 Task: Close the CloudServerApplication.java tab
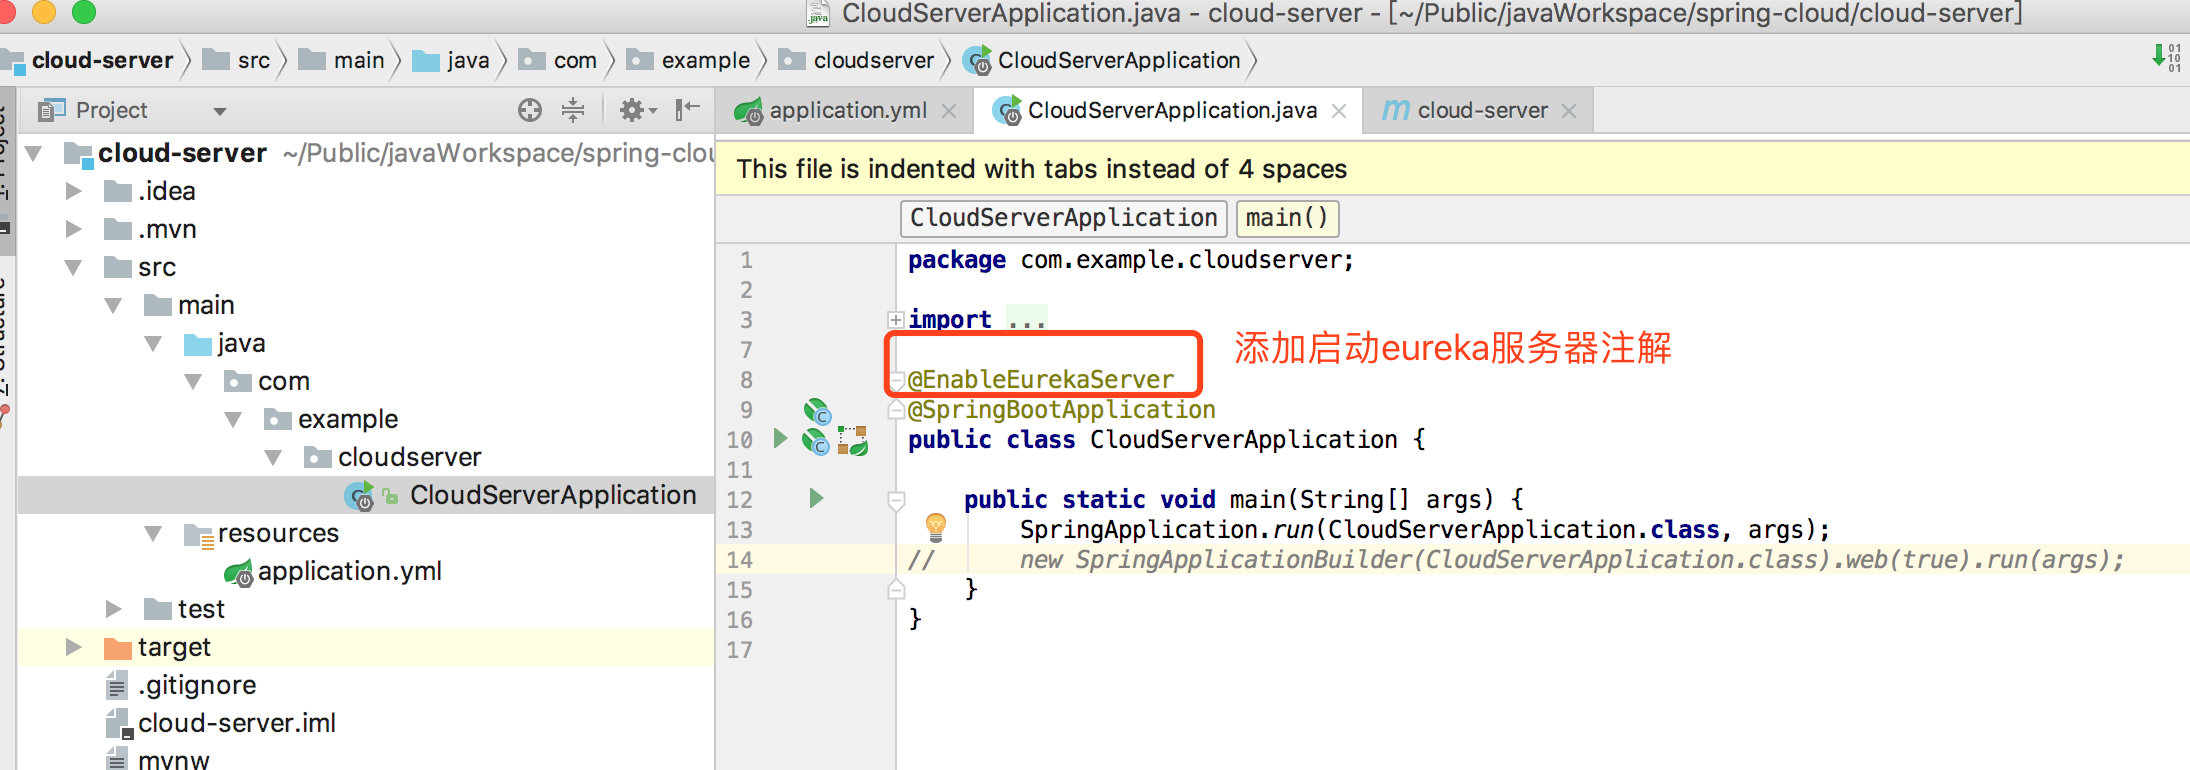pyautogui.click(x=1339, y=111)
